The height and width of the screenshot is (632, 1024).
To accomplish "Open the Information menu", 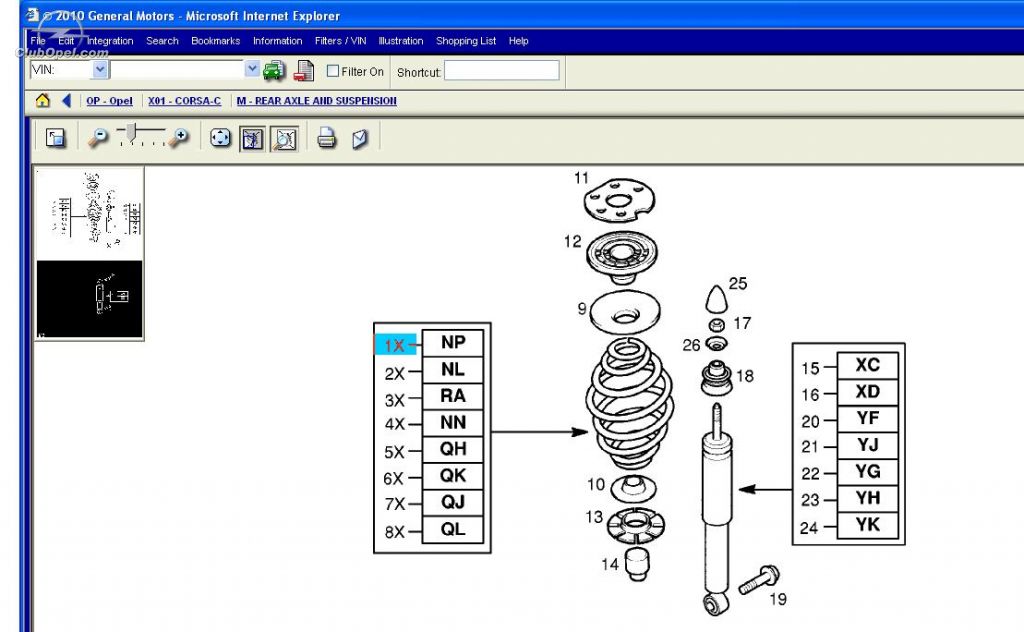I will tap(278, 40).
